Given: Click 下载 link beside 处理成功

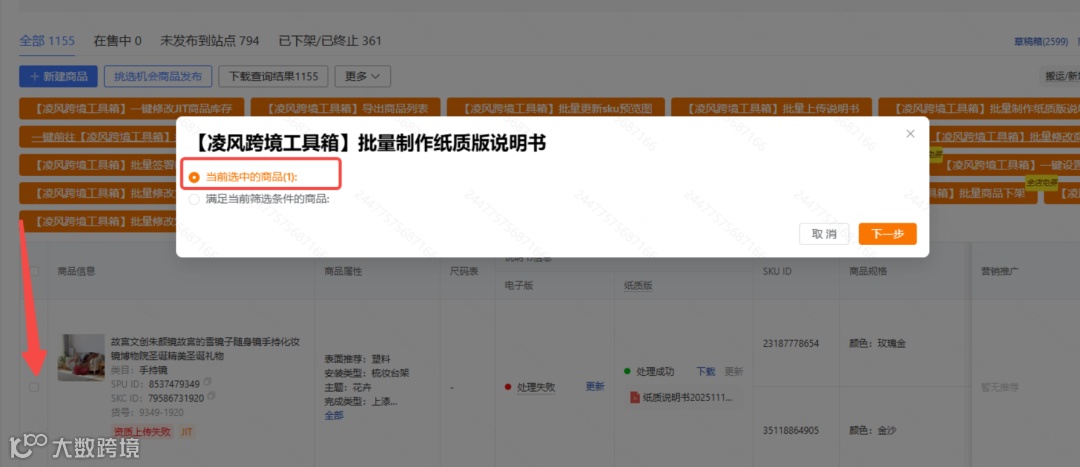Looking at the screenshot, I should [705, 371].
